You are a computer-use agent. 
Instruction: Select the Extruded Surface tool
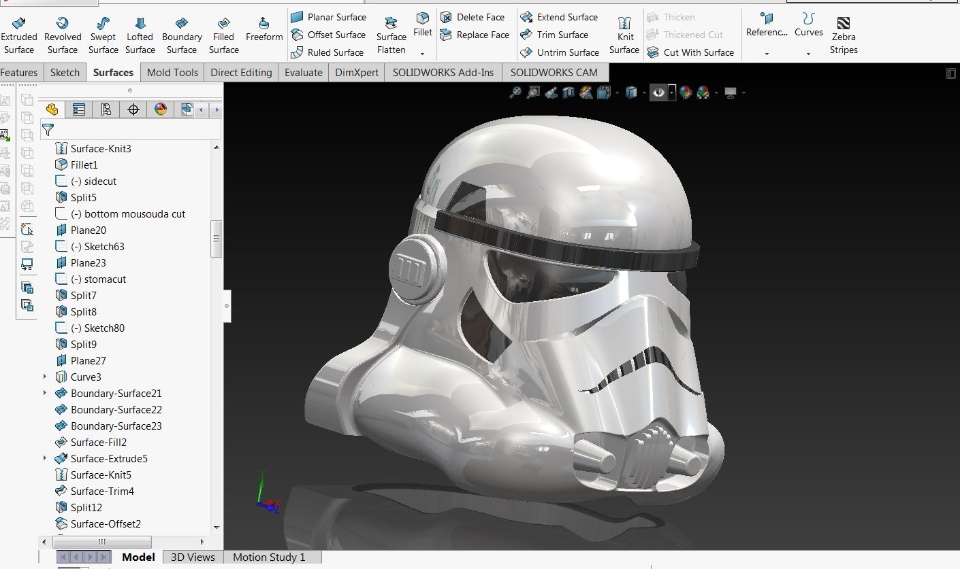tap(18, 34)
